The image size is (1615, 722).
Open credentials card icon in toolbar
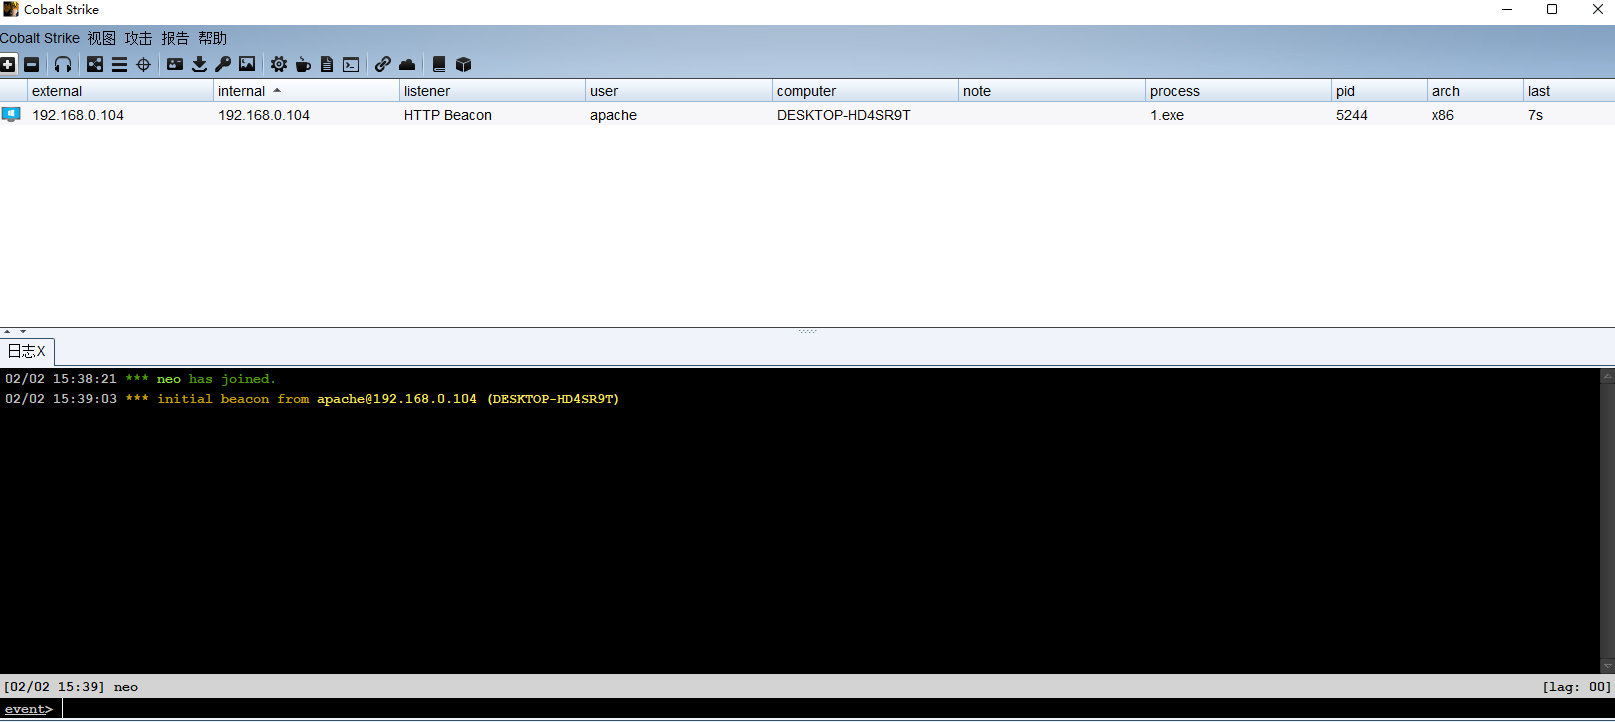175,64
